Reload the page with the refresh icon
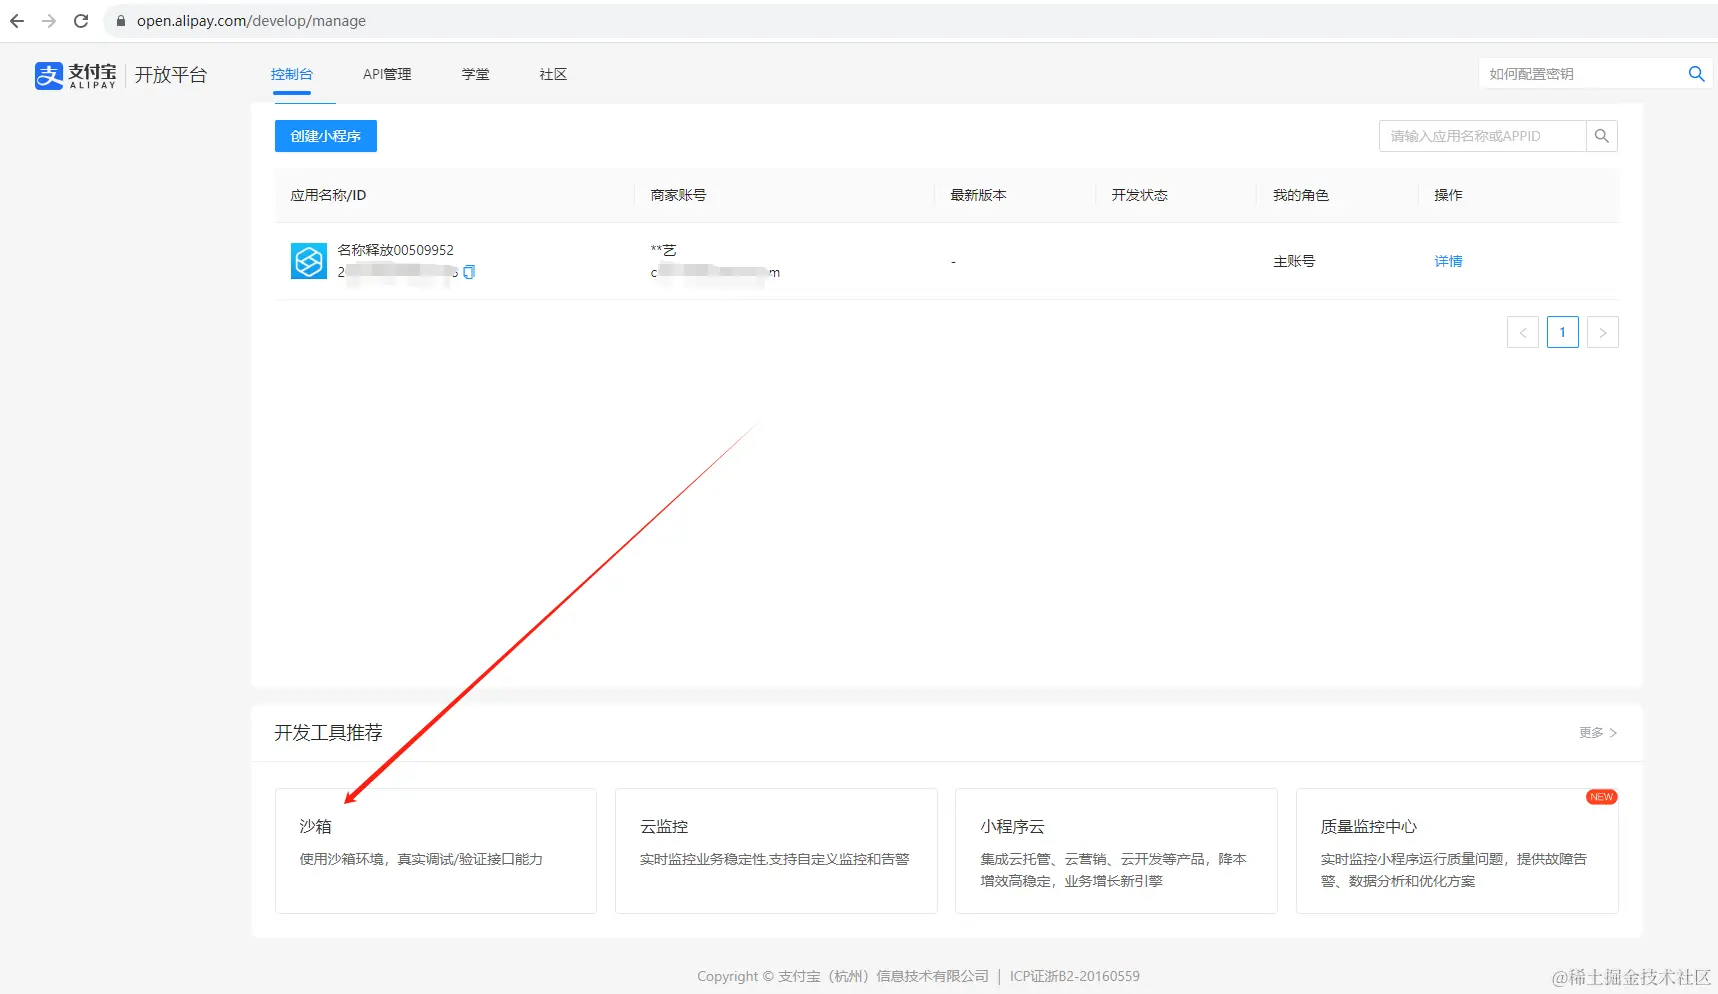This screenshot has height=994, width=1718. (81, 21)
